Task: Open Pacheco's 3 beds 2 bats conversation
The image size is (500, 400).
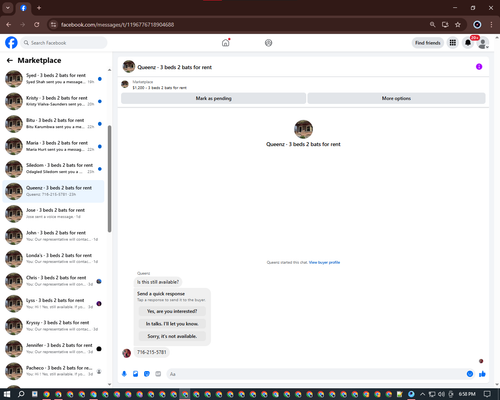Action: pos(53,371)
